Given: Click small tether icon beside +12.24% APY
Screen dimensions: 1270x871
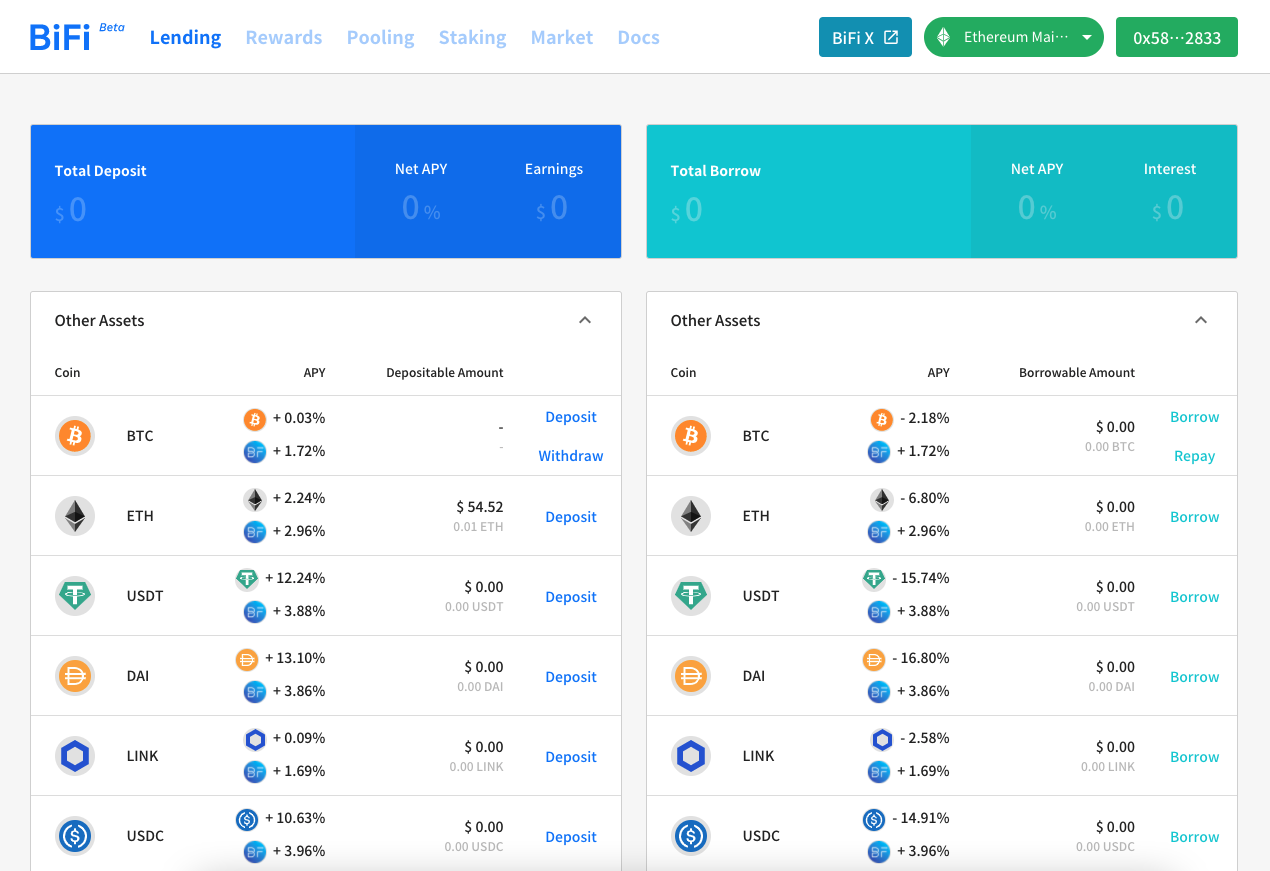Looking at the screenshot, I should click(247, 579).
